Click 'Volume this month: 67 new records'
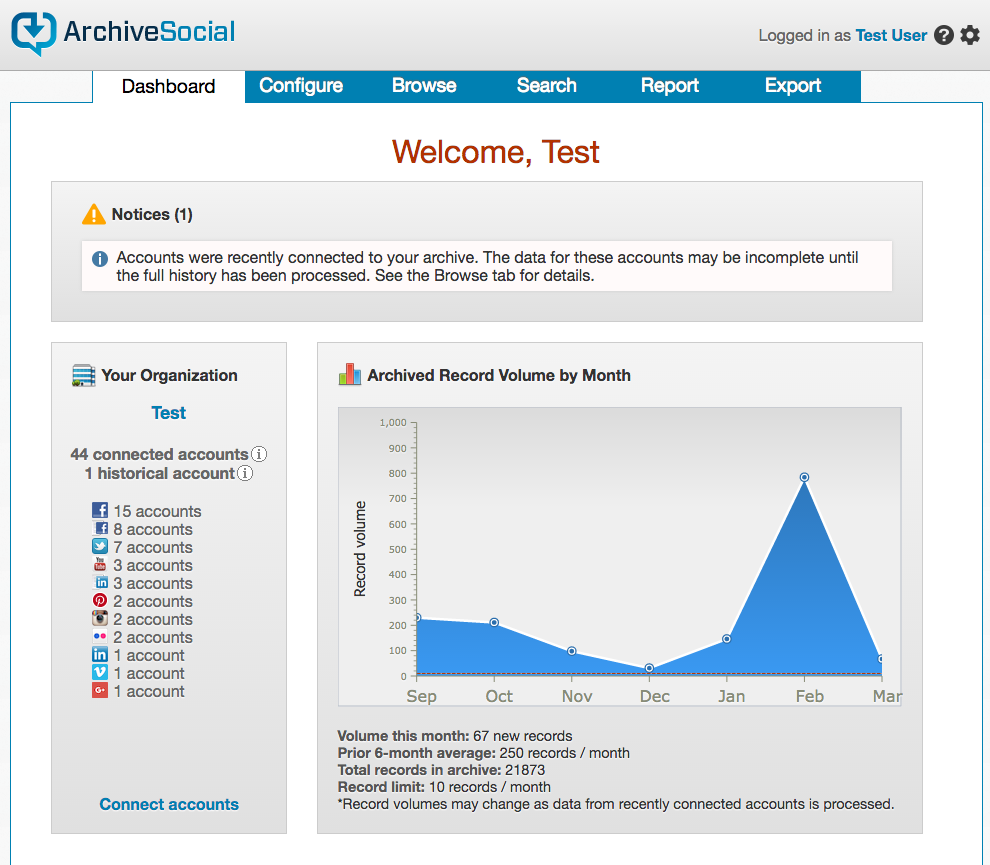This screenshot has width=990, height=865. click(x=455, y=736)
